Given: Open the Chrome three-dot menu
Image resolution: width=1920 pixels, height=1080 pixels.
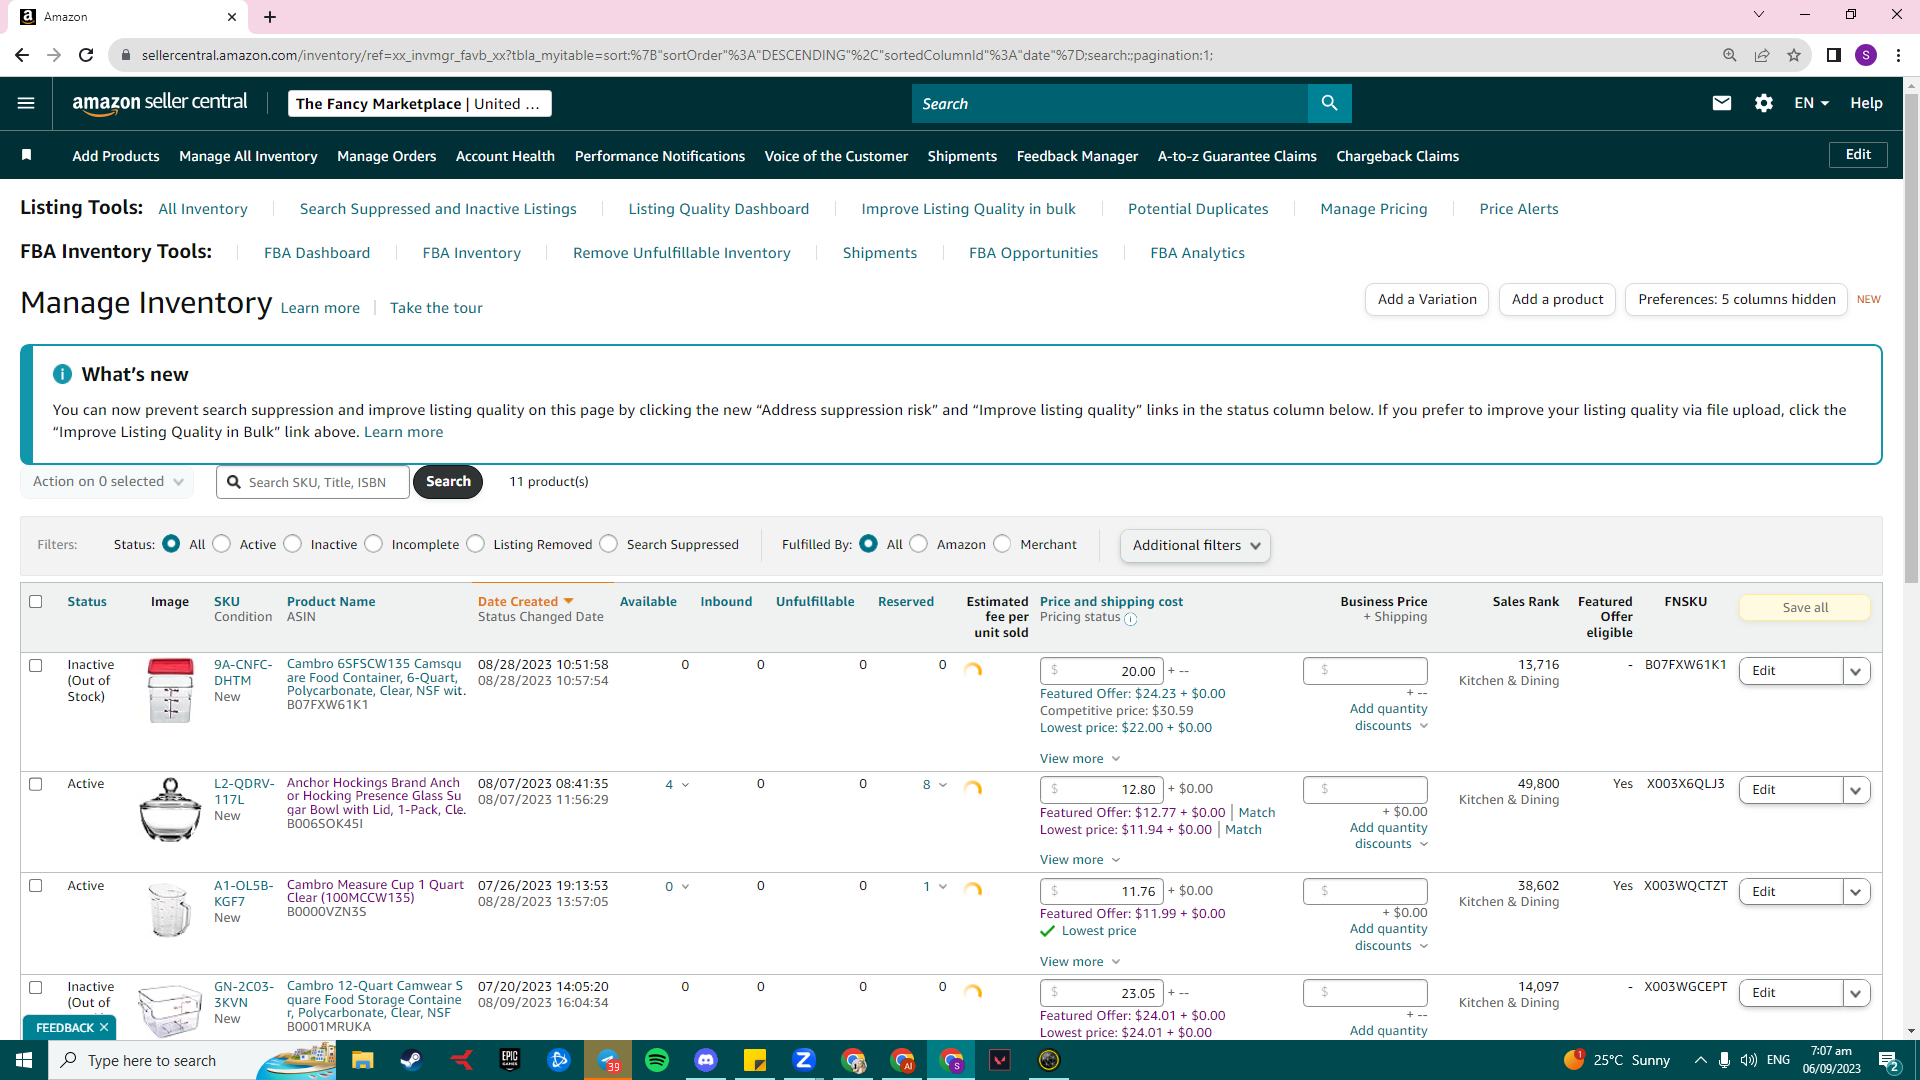Looking at the screenshot, I should click(1898, 55).
